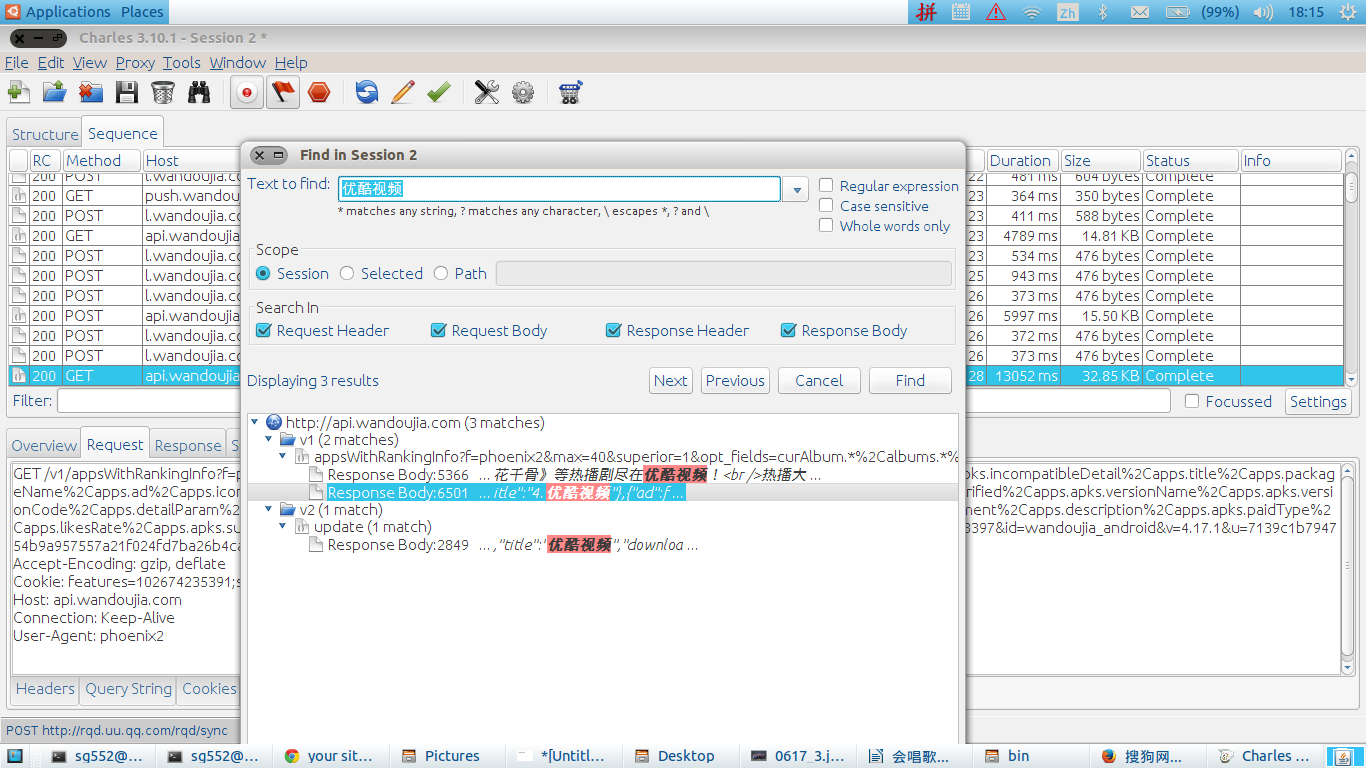Check the Case sensitive option
The height and width of the screenshot is (768, 1366).
(826, 205)
